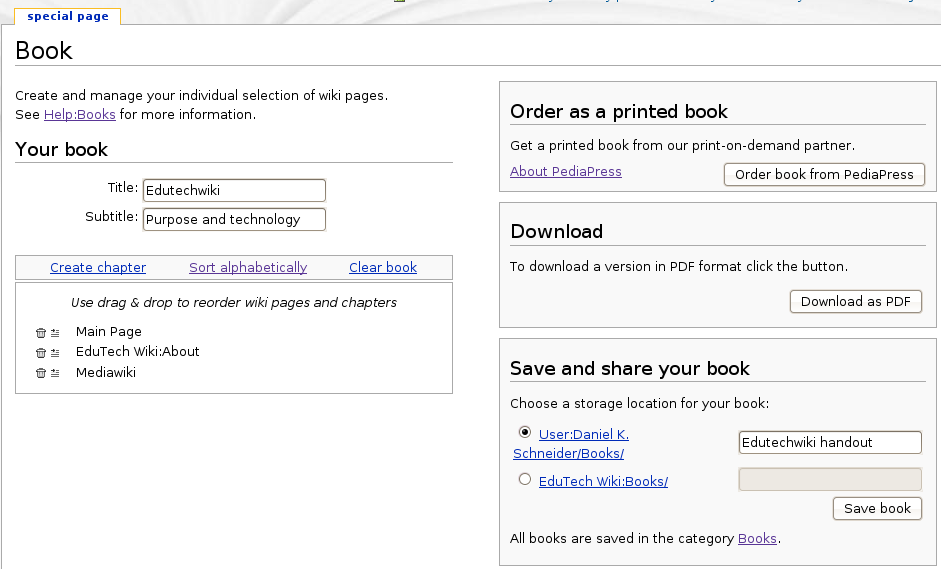The height and width of the screenshot is (569, 941).
Task: Open the Help:Books link
Action: [80, 114]
